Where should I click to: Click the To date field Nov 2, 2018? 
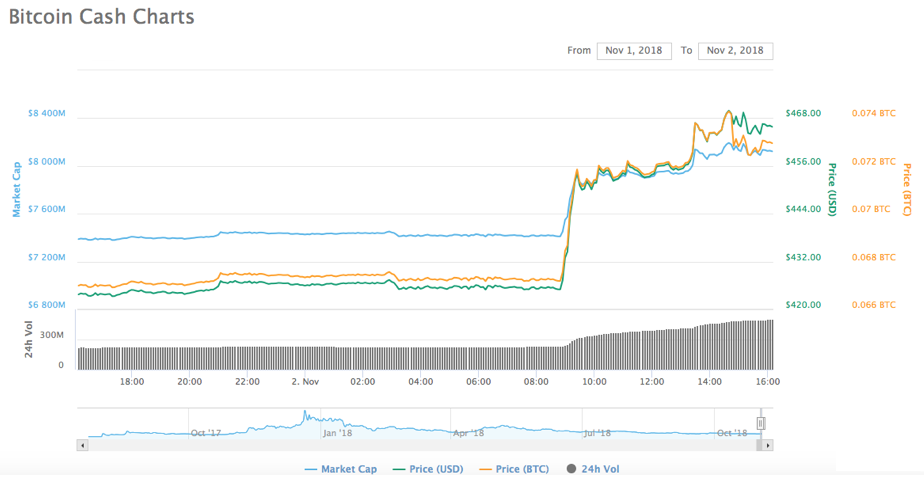point(735,50)
